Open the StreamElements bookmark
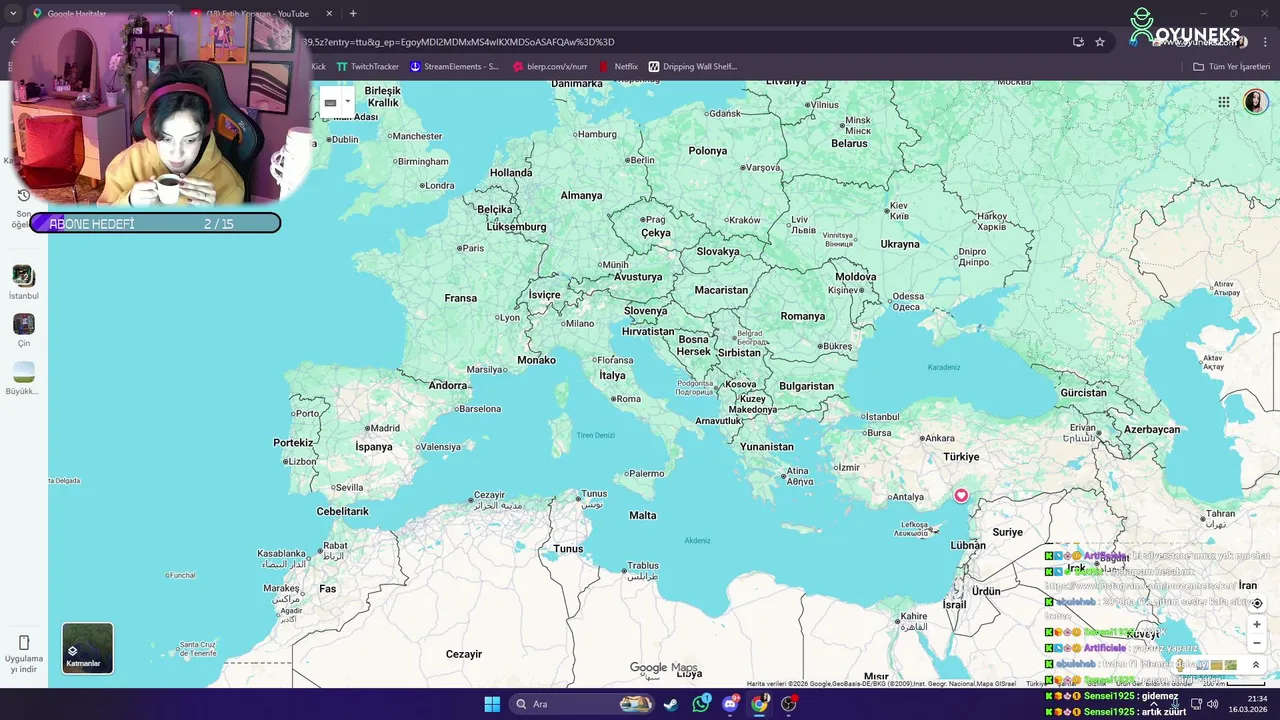Viewport: 1280px width, 720px height. [x=454, y=67]
